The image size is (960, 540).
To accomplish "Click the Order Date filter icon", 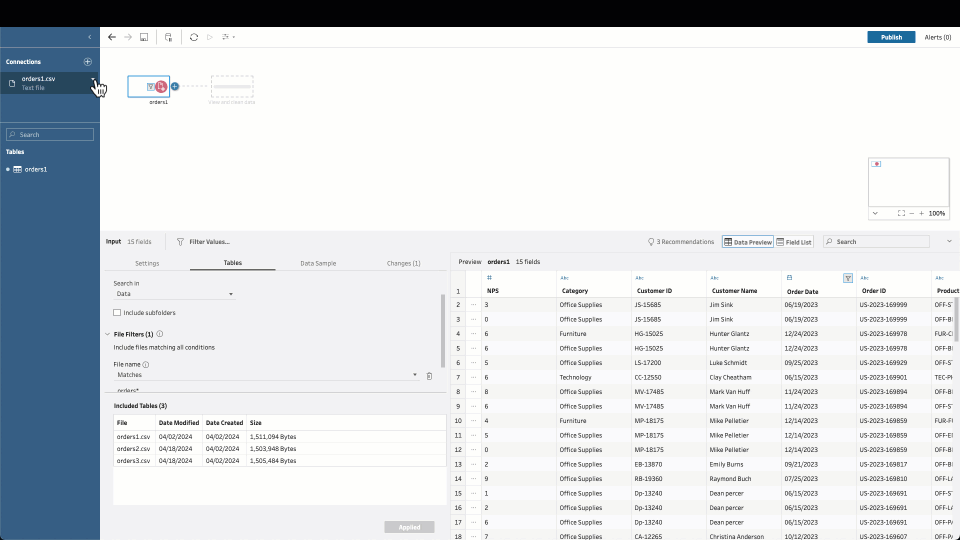I will (x=848, y=279).
